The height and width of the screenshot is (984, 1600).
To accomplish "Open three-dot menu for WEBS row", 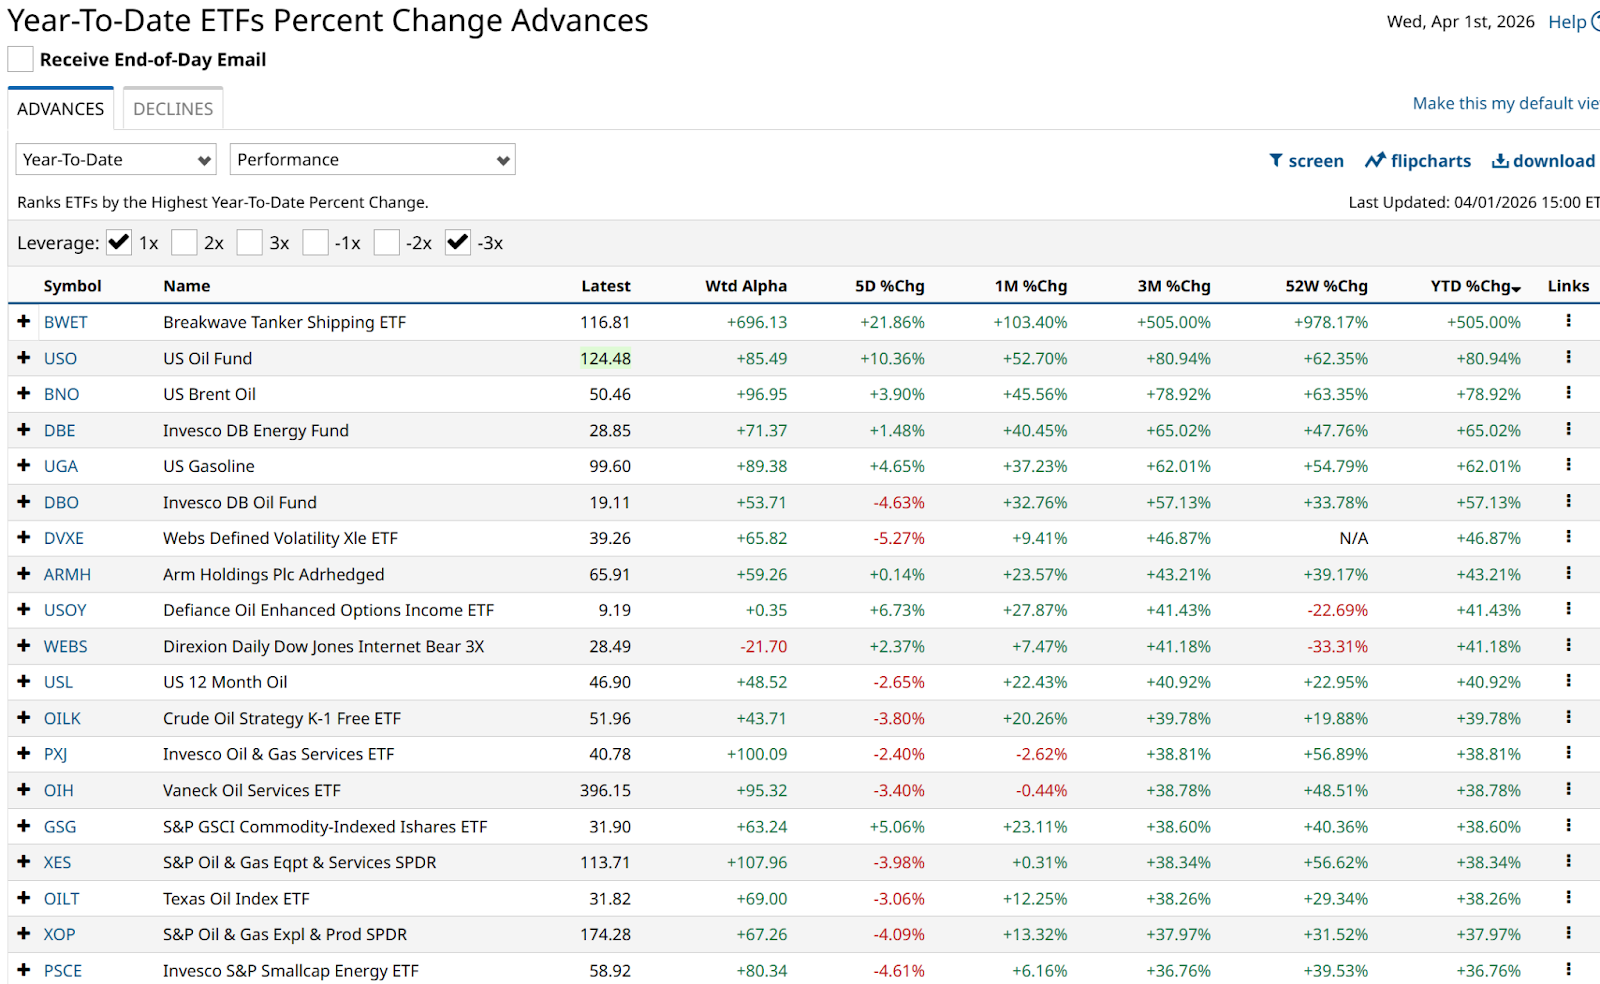I will click(1567, 645).
